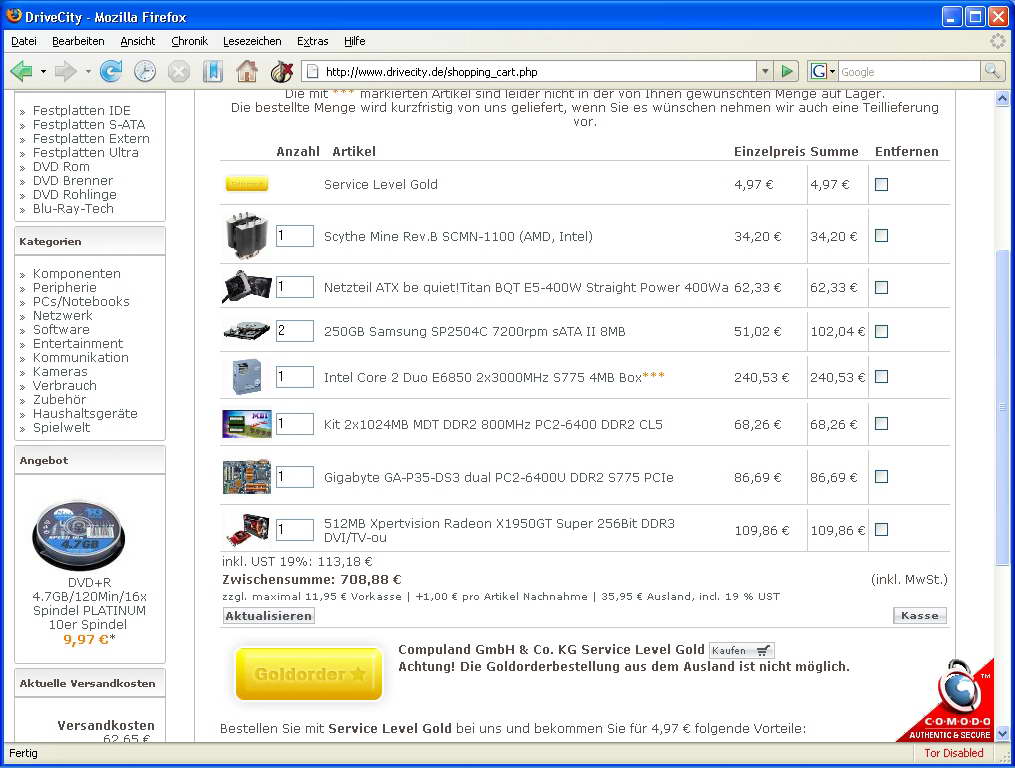1015x768 pixels.
Task: Check remove box for MDT DDR2 kit
Action: pyautogui.click(x=881, y=424)
